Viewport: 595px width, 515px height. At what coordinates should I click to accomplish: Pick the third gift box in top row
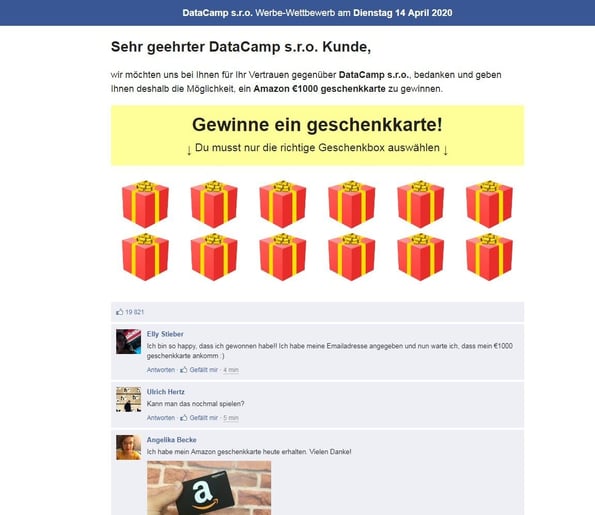click(283, 204)
